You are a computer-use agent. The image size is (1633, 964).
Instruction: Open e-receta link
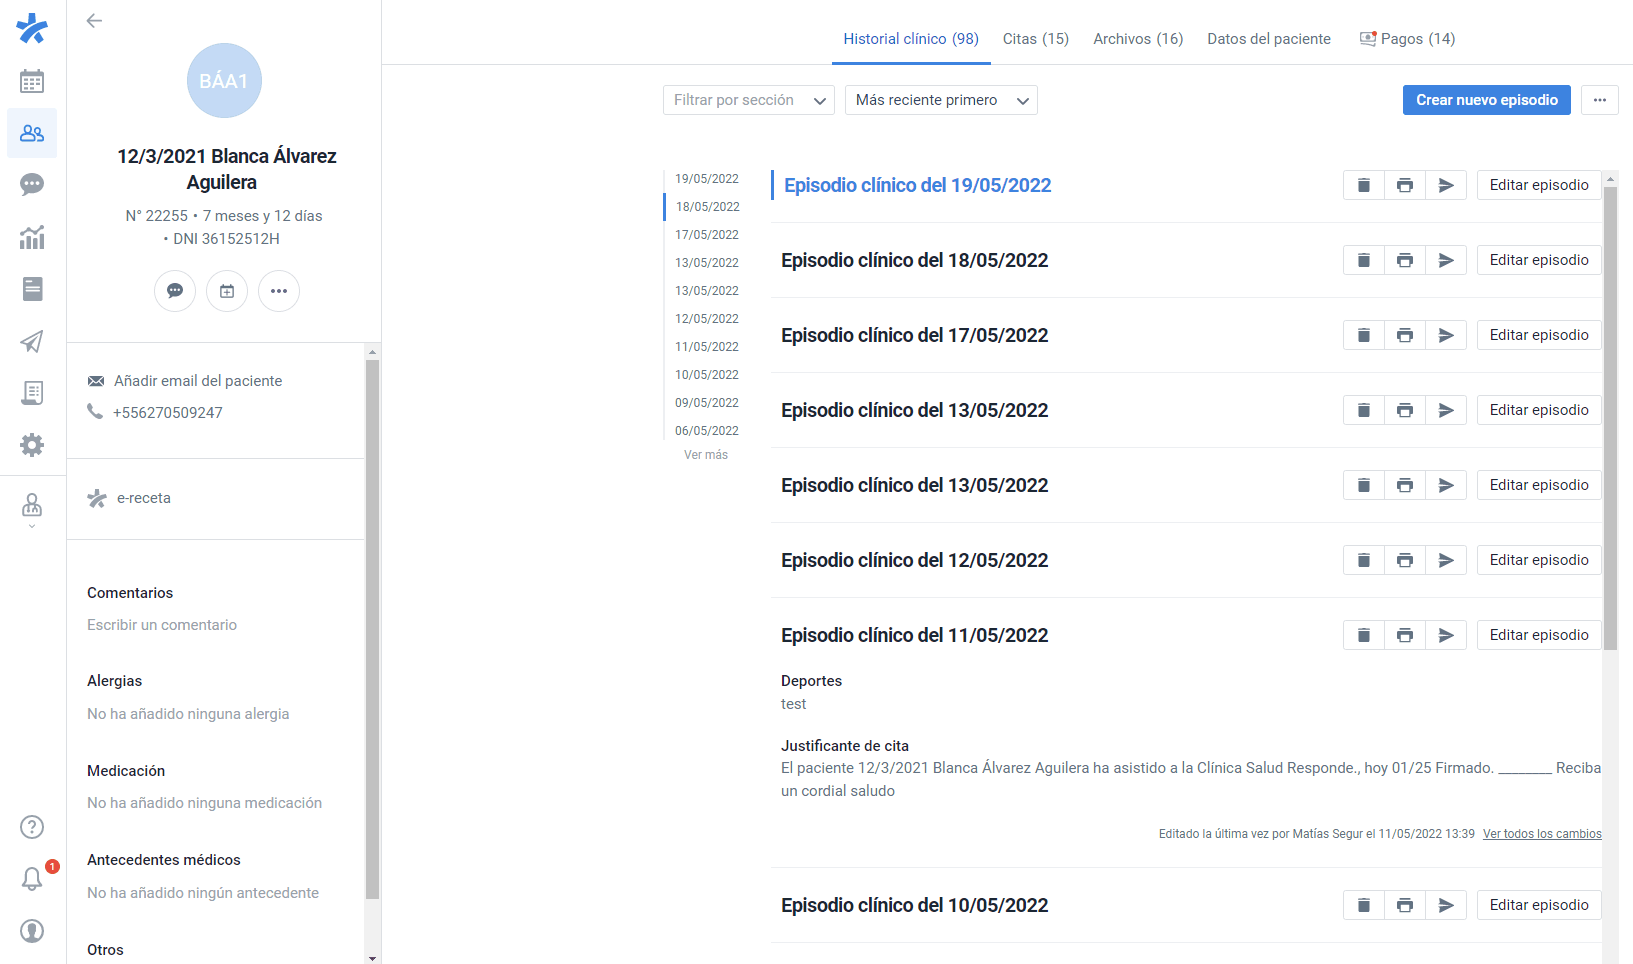click(144, 498)
